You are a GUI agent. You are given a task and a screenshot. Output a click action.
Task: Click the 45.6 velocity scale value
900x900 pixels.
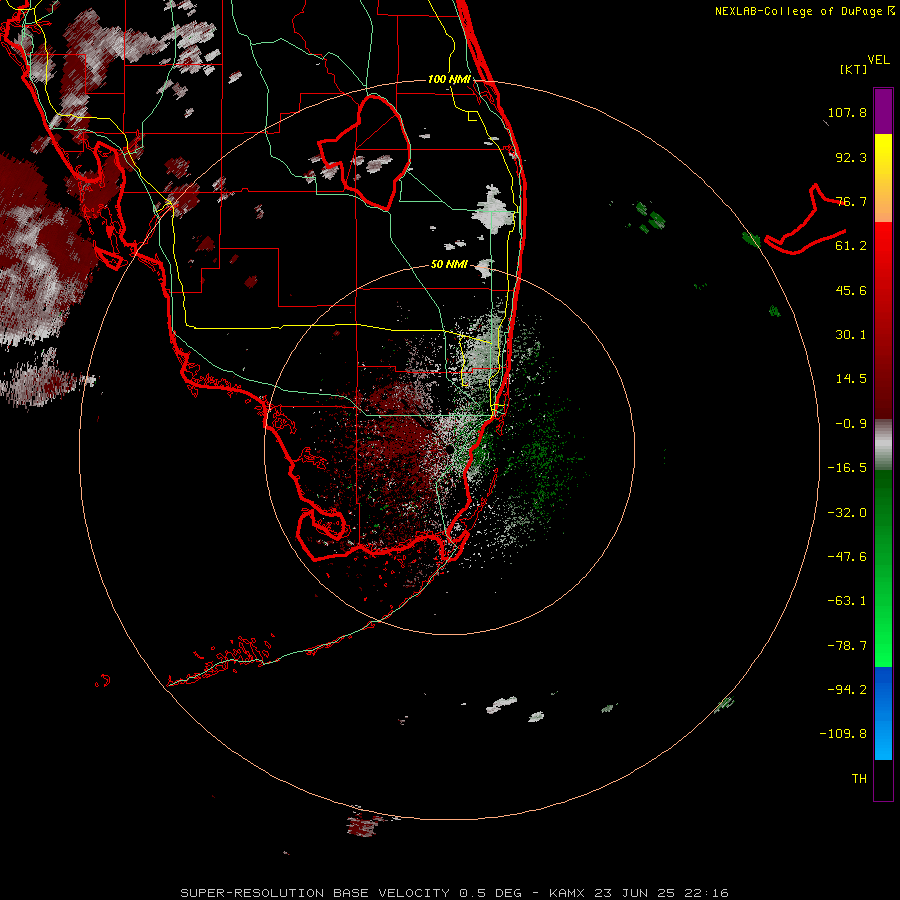pyautogui.click(x=851, y=290)
